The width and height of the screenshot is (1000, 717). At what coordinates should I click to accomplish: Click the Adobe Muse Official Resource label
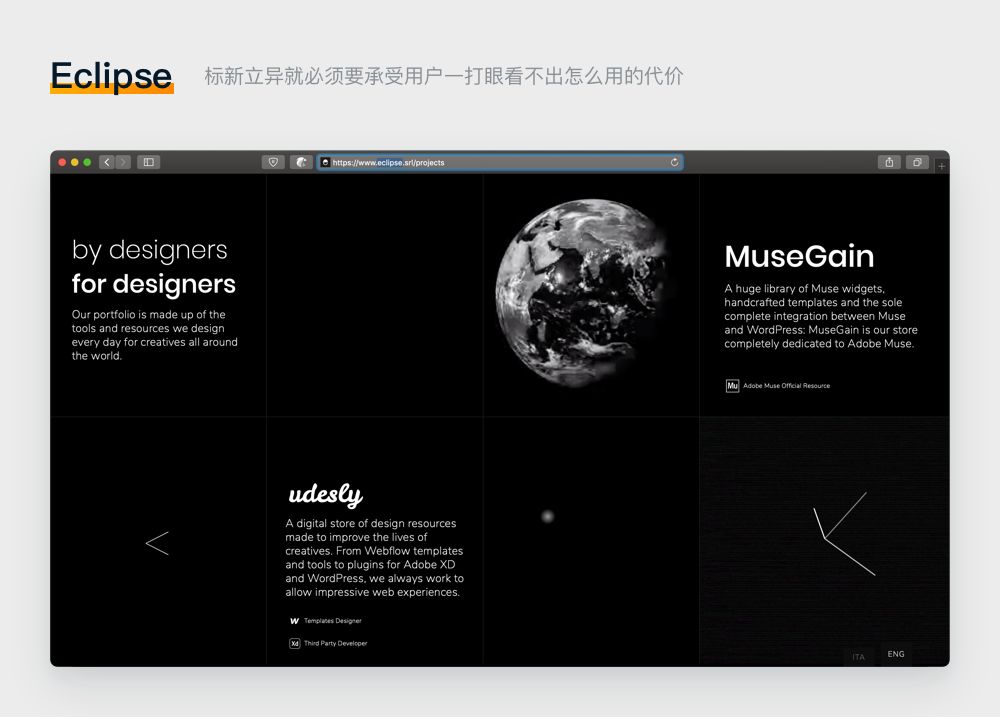pyautogui.click(x=786, y=386)
